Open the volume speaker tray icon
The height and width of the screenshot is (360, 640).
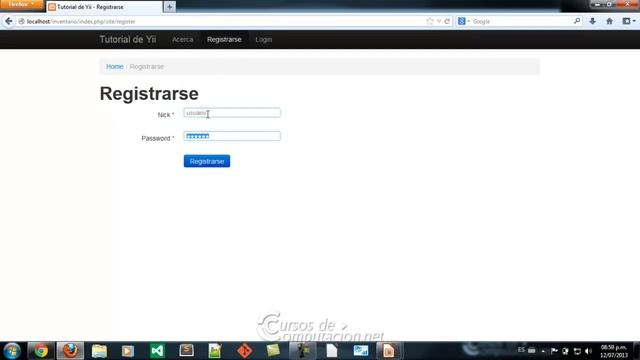[x=588, y=351]
